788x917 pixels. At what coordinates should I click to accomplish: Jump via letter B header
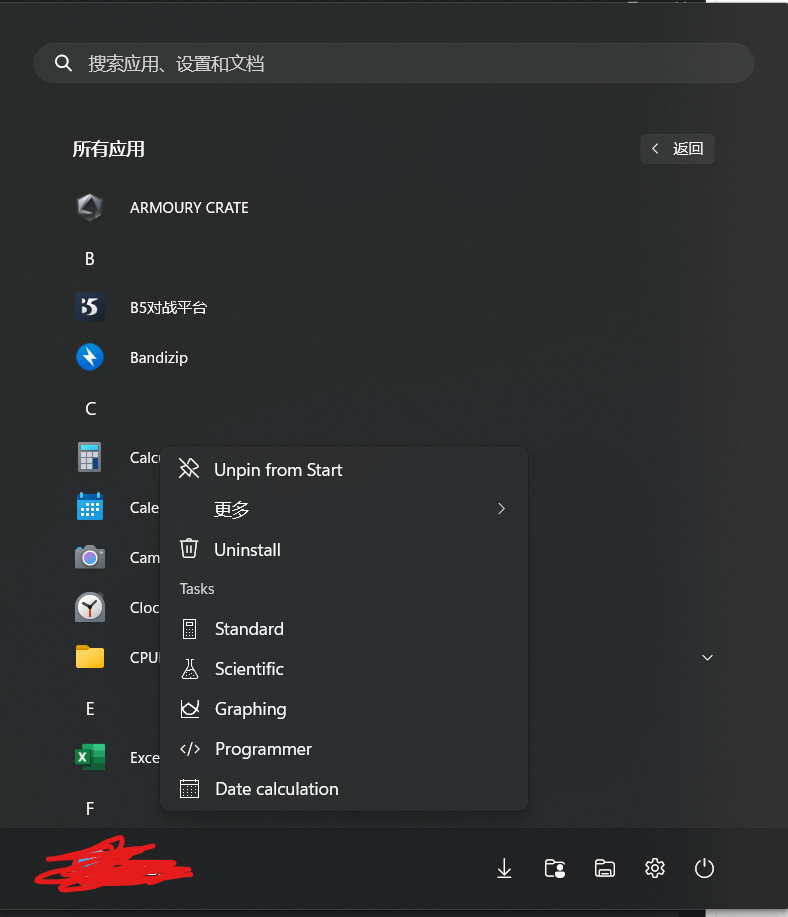(x=90, y=258)
